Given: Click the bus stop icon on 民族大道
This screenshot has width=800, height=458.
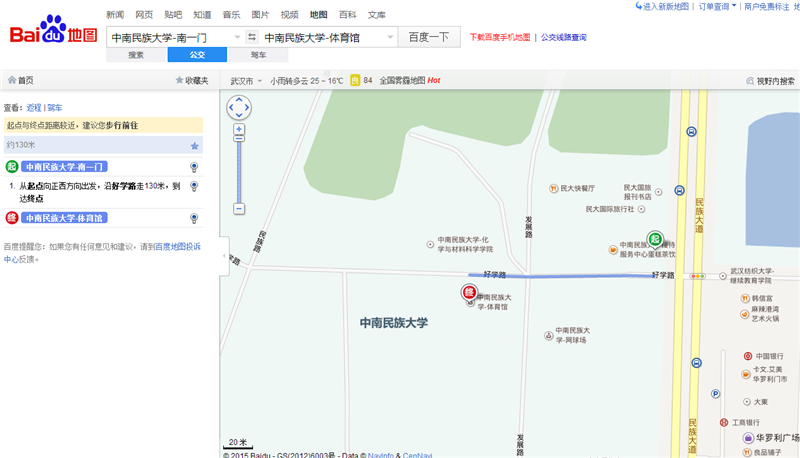Looking at the screenshot, I should [680, 190].
